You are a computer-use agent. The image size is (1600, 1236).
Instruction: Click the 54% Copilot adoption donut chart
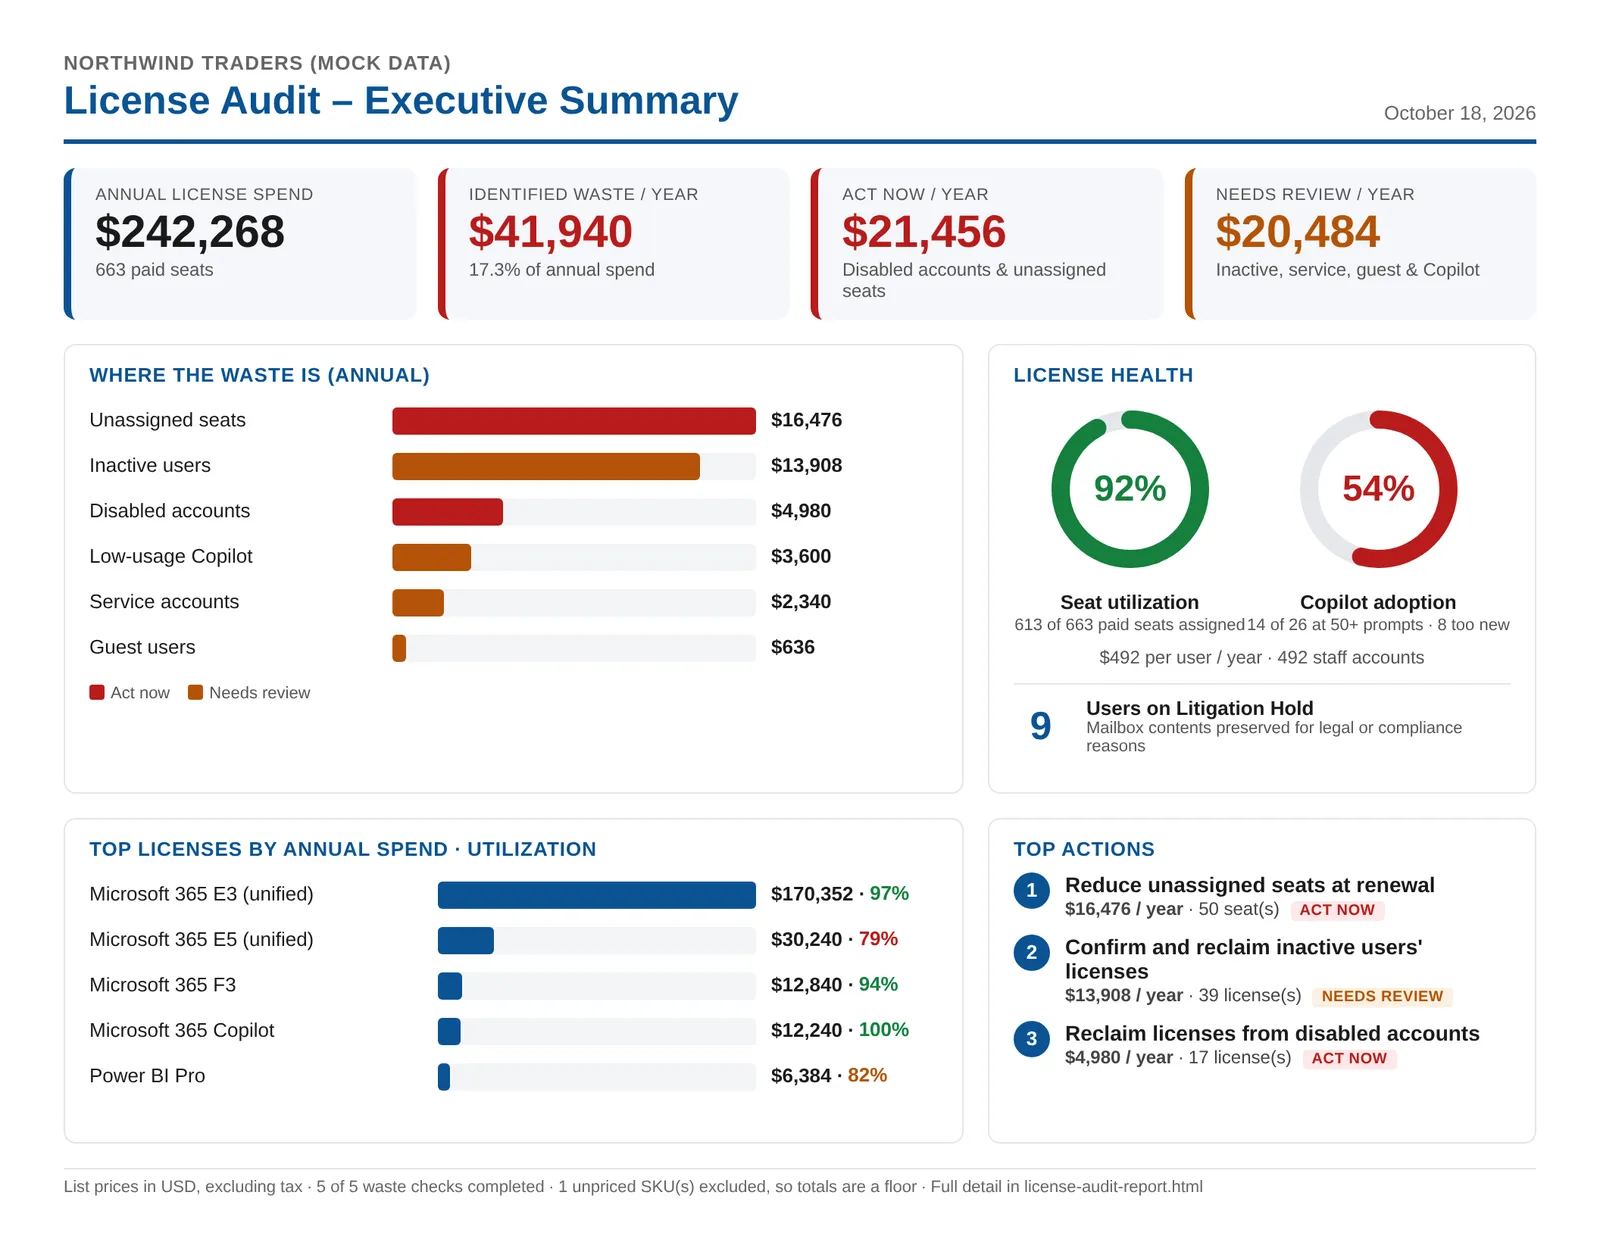pyautogui.click(x=1378, y=489)
